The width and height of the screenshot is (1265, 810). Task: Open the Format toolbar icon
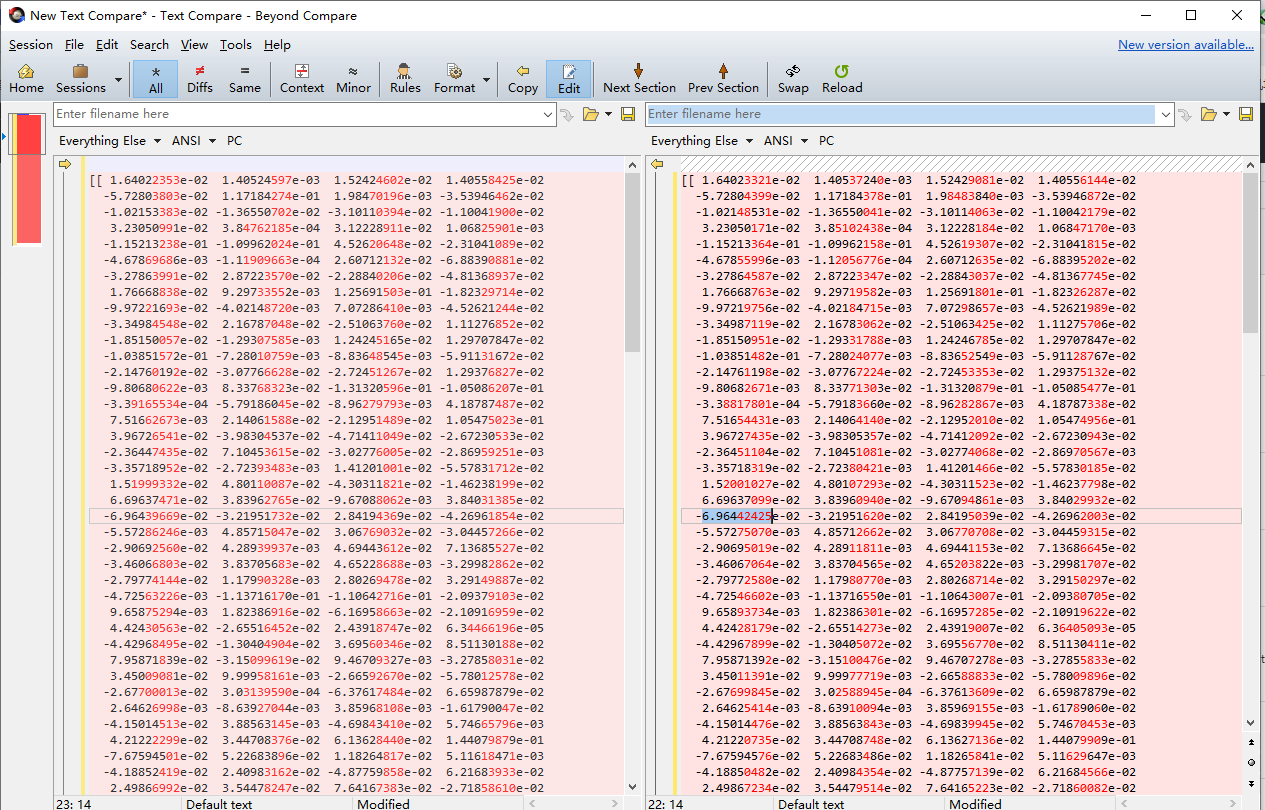coord(455,78)
